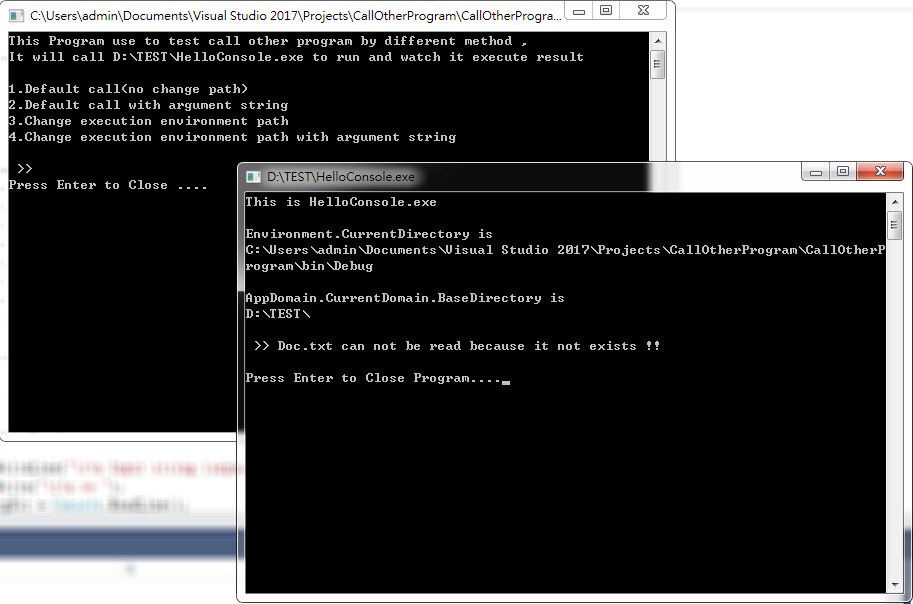Click the scrollbar track below the thumb
Image resolution: width=913 pixels, height=604 pixels.
click(894, 400)
